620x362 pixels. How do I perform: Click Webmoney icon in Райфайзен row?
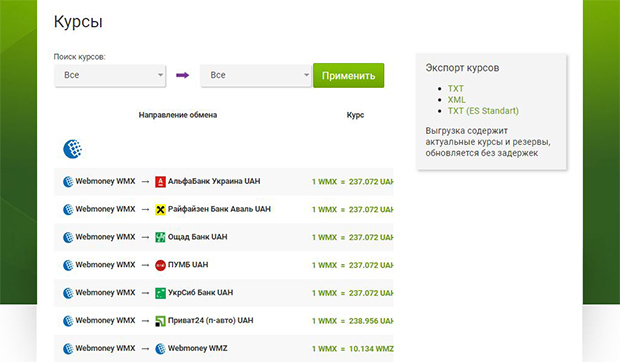(68, 209)
